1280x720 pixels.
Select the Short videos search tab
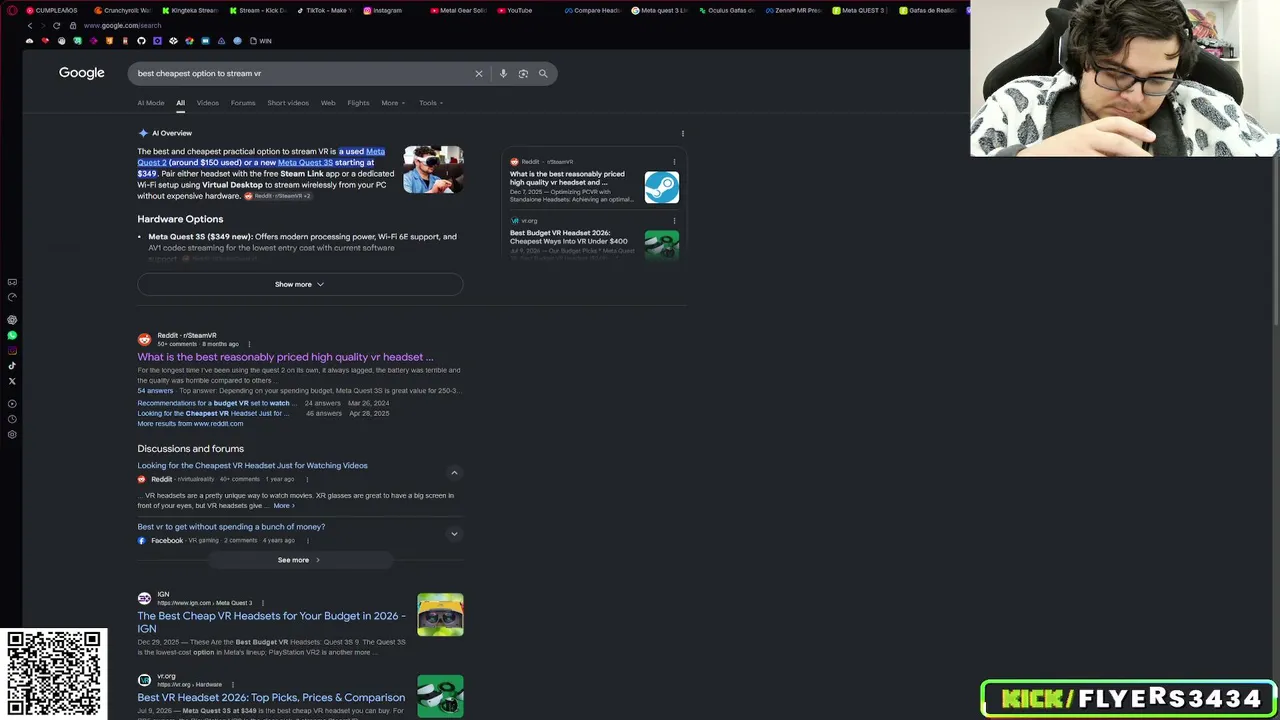pyautogui.click(x=288, y=103)
